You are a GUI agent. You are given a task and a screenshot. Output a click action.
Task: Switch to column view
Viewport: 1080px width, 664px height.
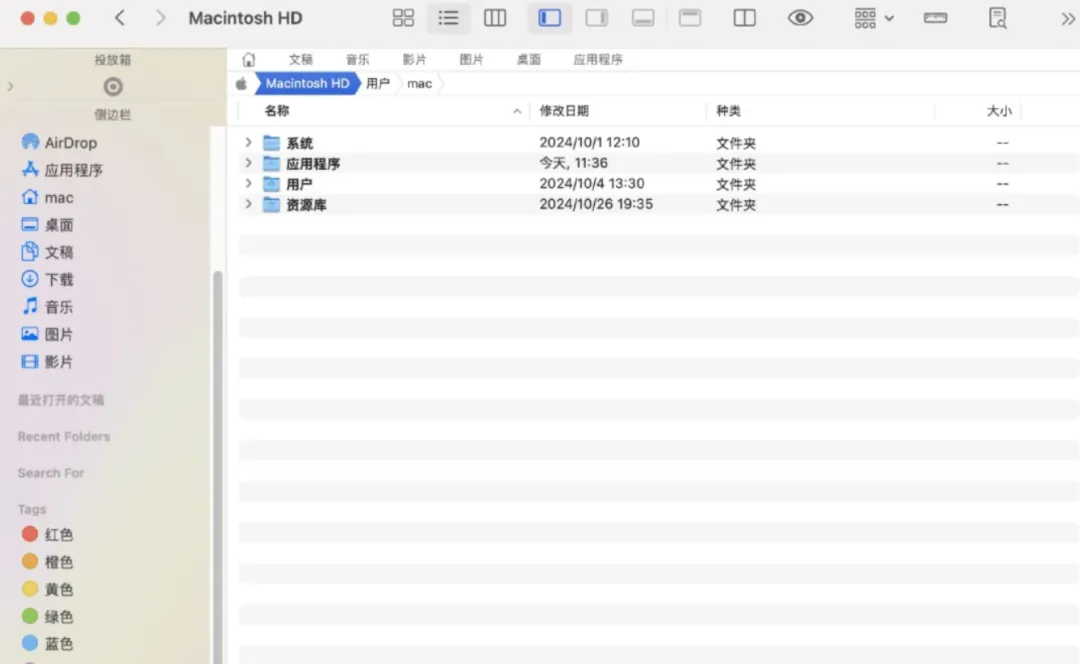pos(495,18)
